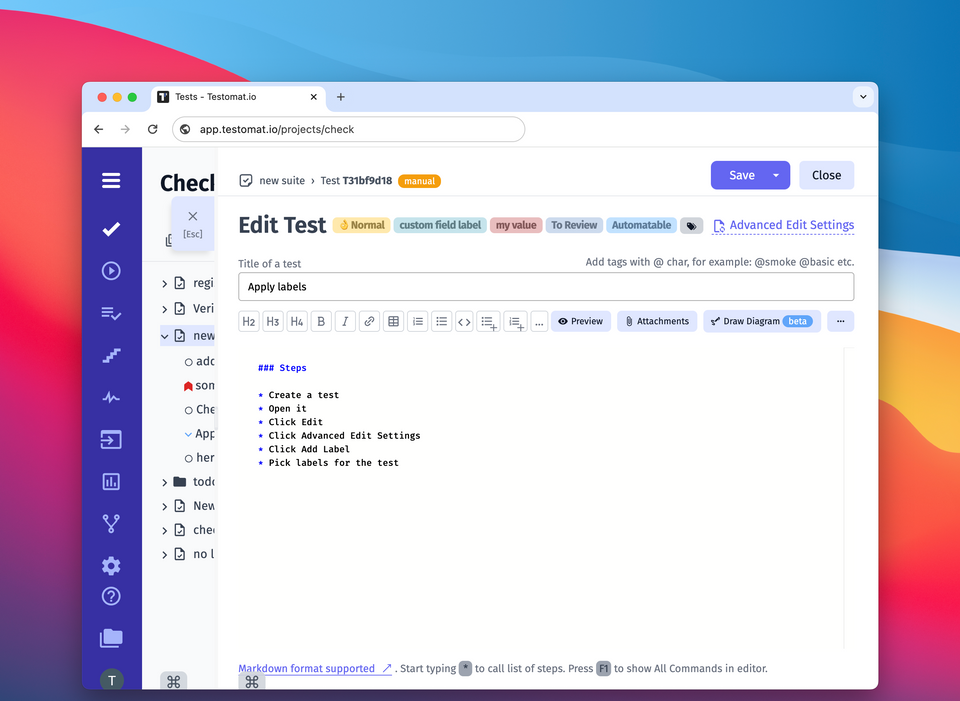Screen dimensions: 960x701
Task: Open Settings gear icon in sidebar
Action: pos(111,565)
